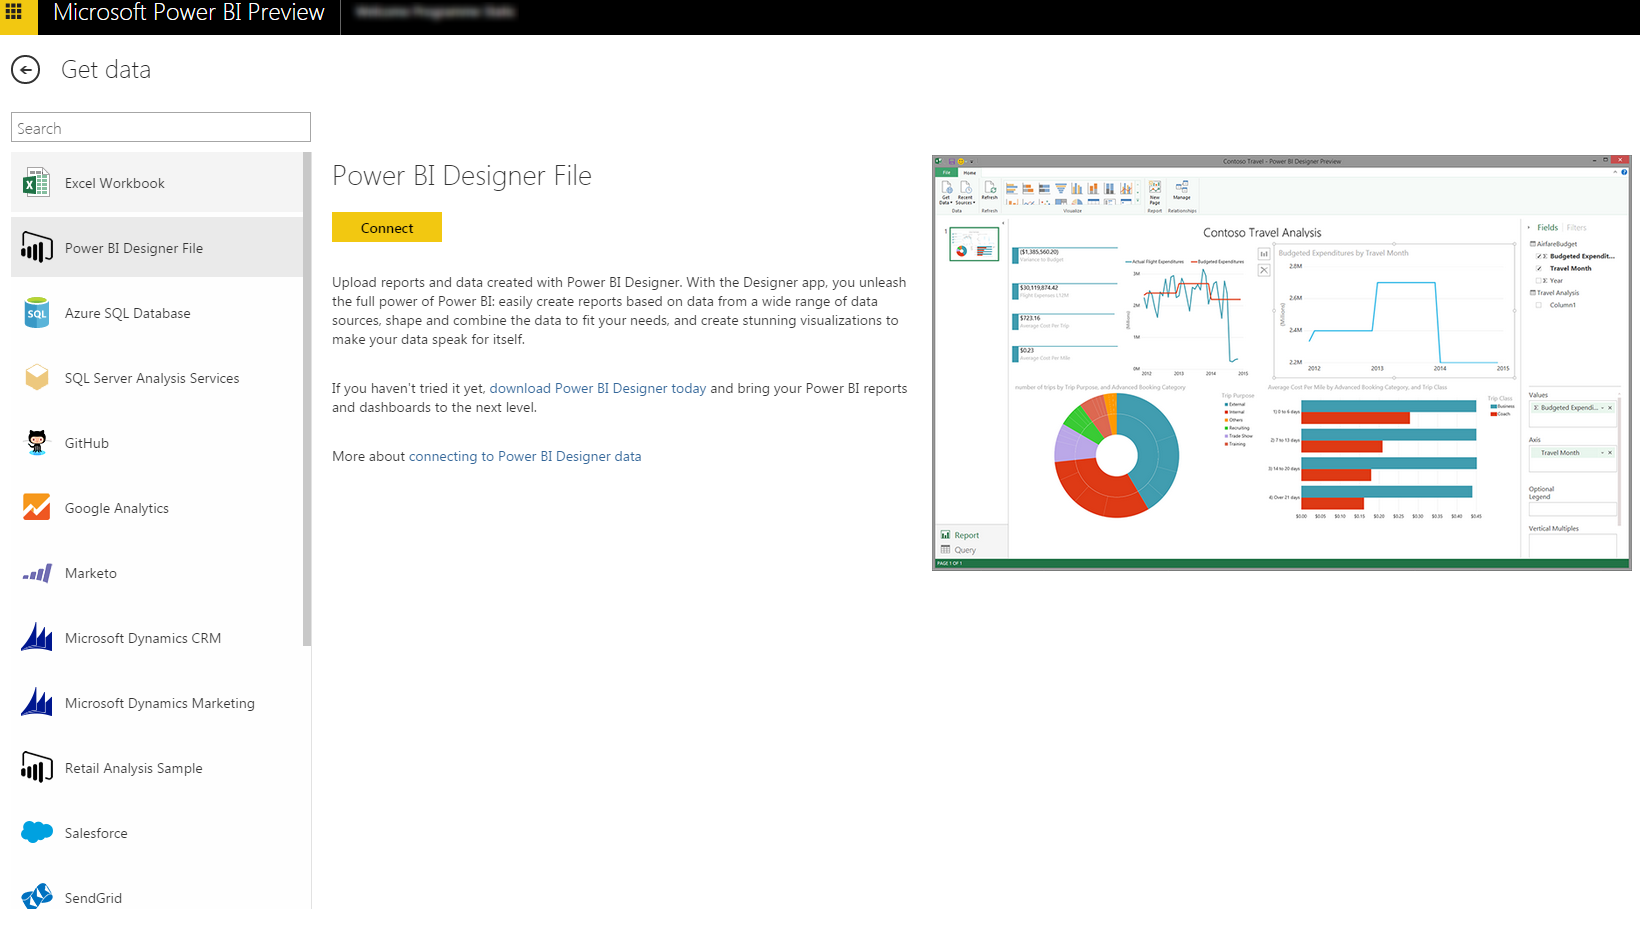
Task: Choose the Microsoft Dynamics Marketing entry
Action: [157, 703]
